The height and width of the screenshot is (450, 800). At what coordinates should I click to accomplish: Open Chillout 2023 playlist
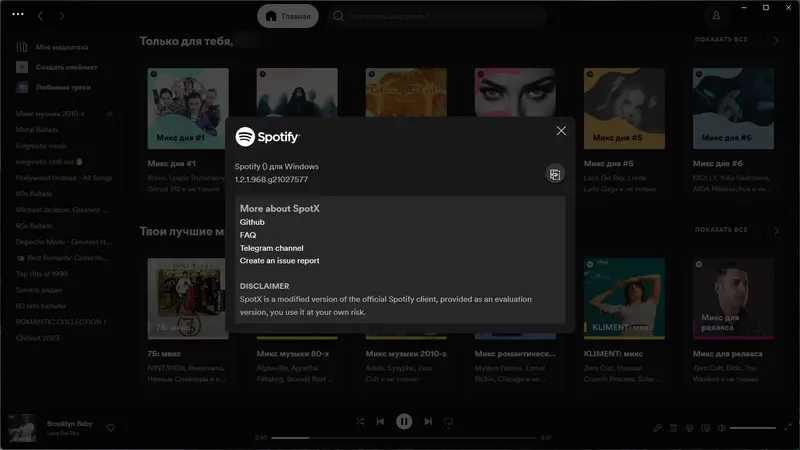(x=38, y=338)
